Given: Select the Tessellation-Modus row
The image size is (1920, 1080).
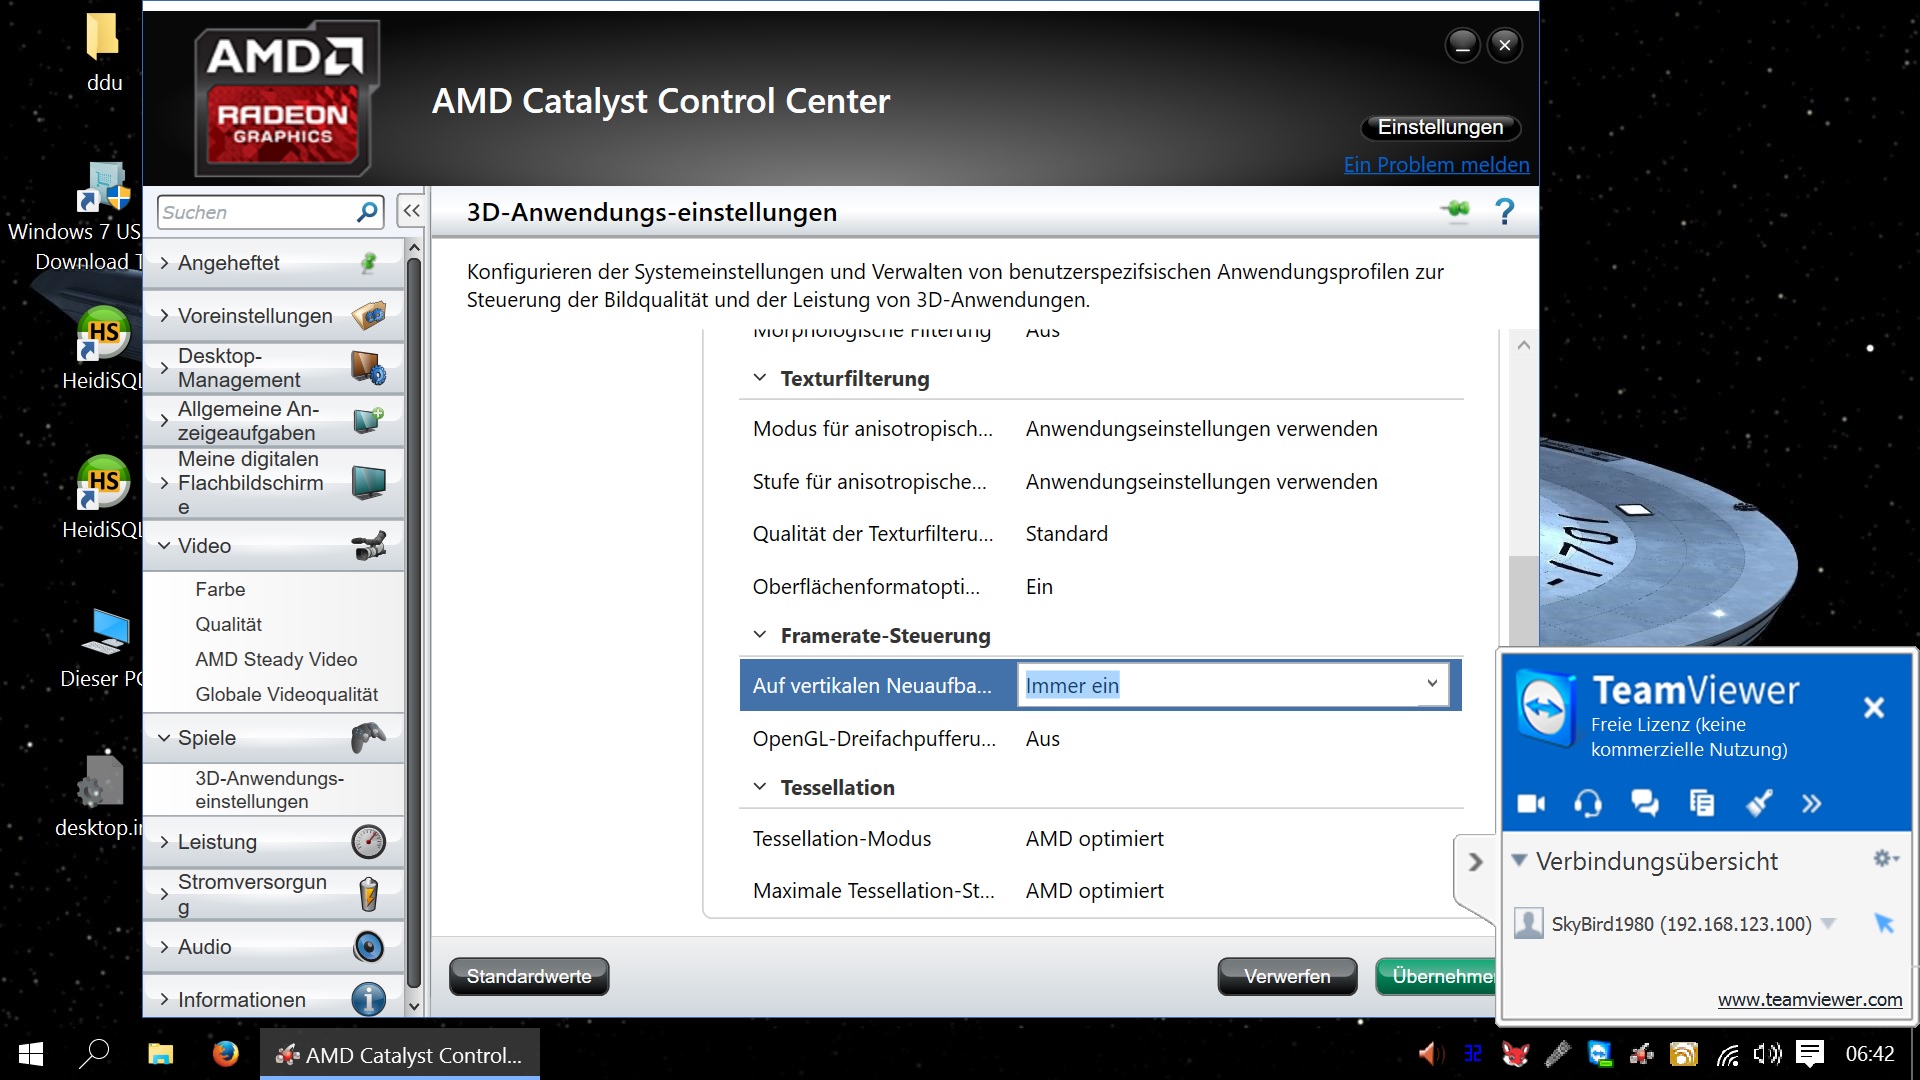Looking at the screenshot, I should pyautogui.click(x=1100, y=838).
